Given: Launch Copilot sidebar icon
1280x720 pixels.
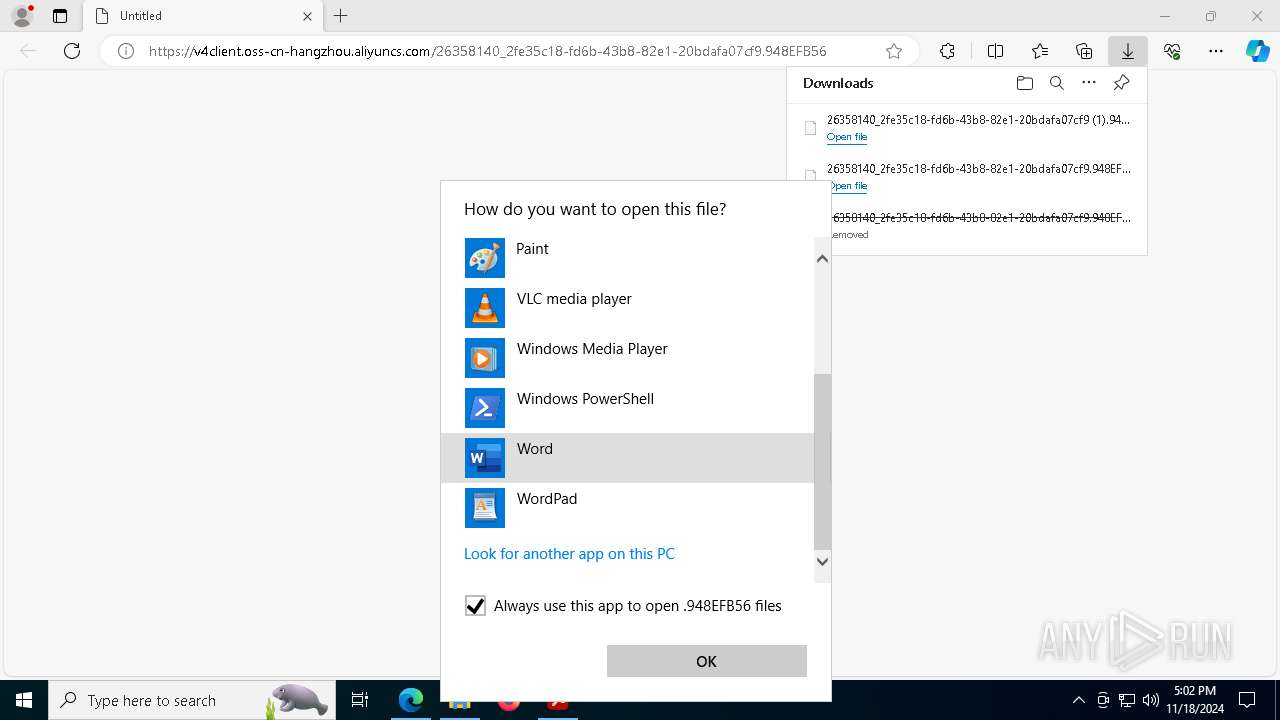Looking at the screenshot, I should click(1257, 51).
